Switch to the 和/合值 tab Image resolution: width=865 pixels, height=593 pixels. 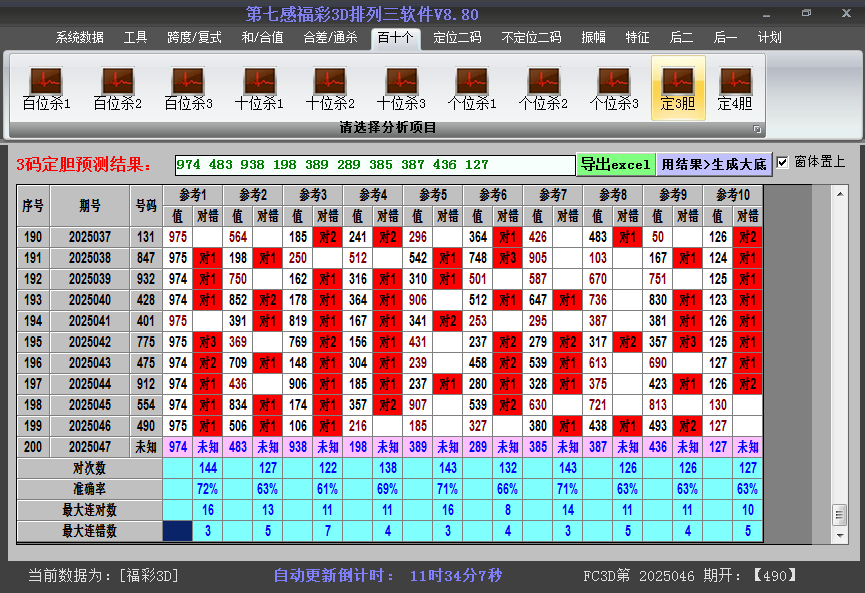262,38
